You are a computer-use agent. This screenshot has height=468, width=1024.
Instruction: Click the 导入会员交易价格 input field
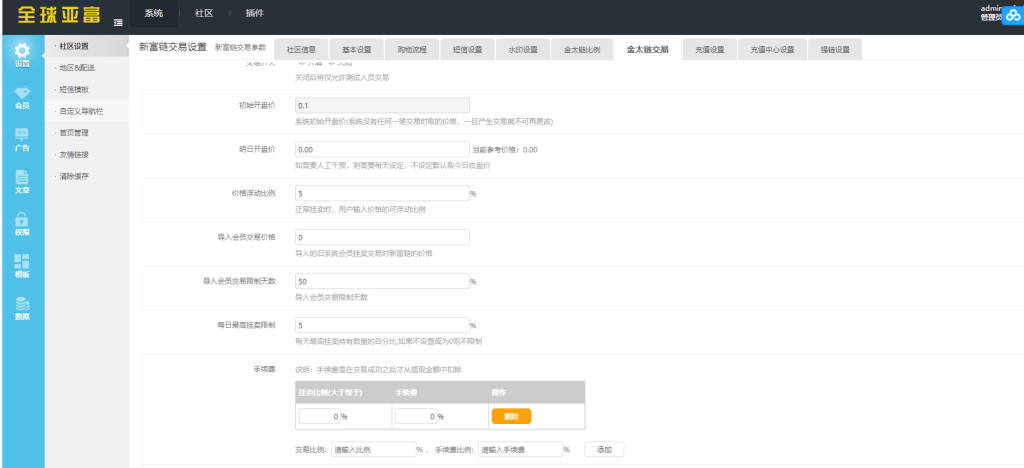click(382, 237)
